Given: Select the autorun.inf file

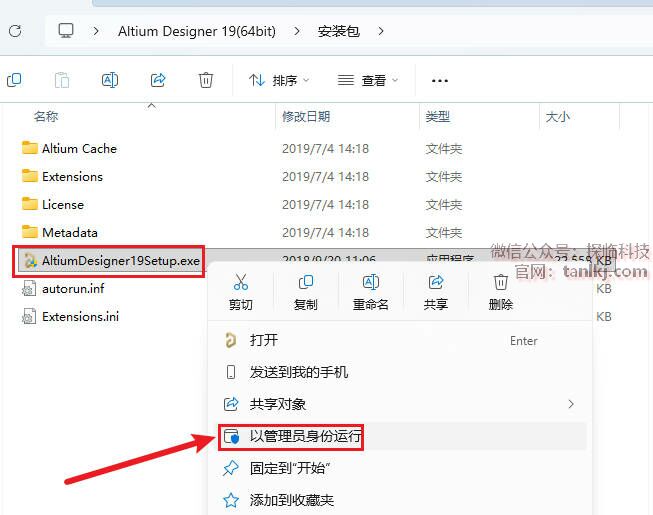Looking at the screenshot, I should tap(73, 289).
